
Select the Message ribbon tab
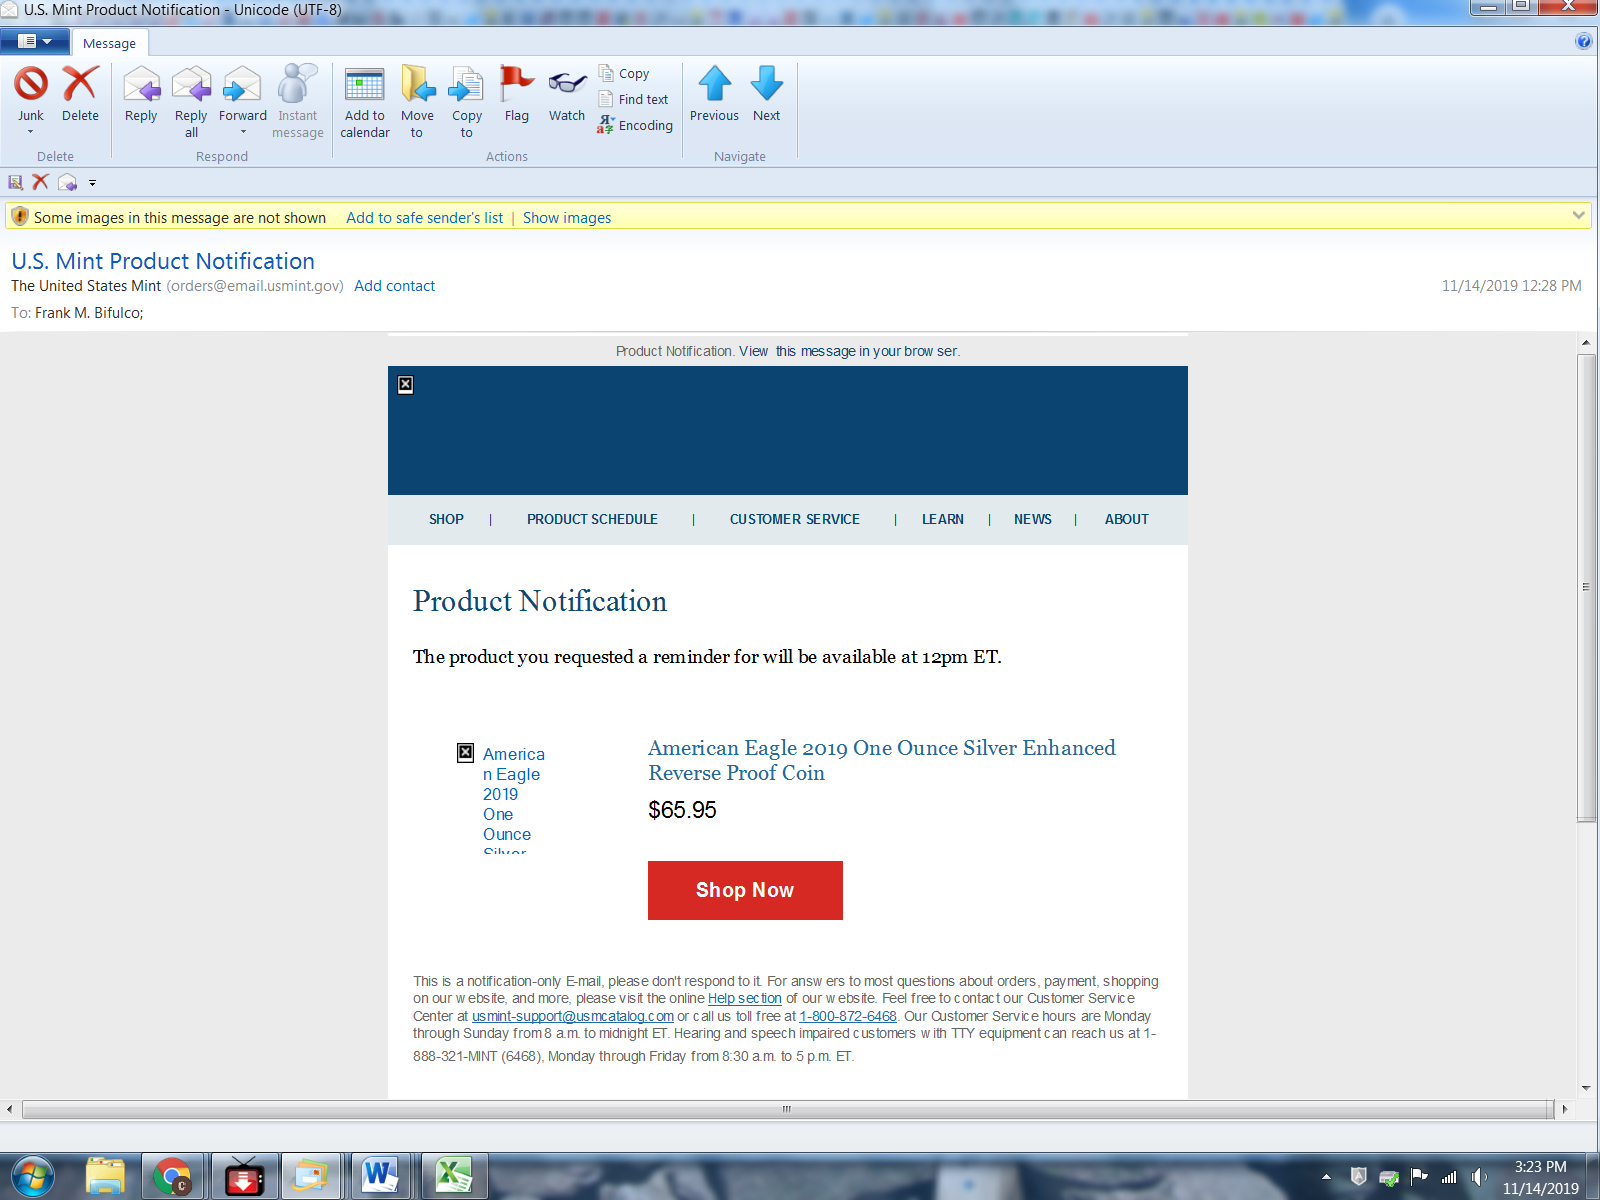point(109,43)
